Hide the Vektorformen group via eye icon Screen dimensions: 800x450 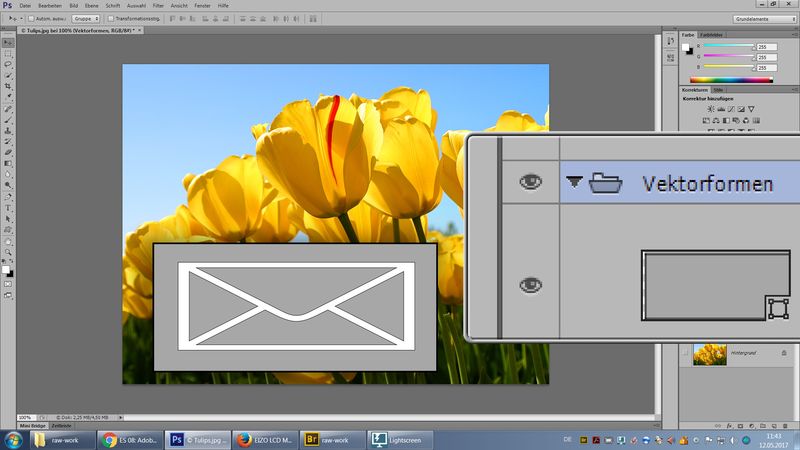(530, 182)
